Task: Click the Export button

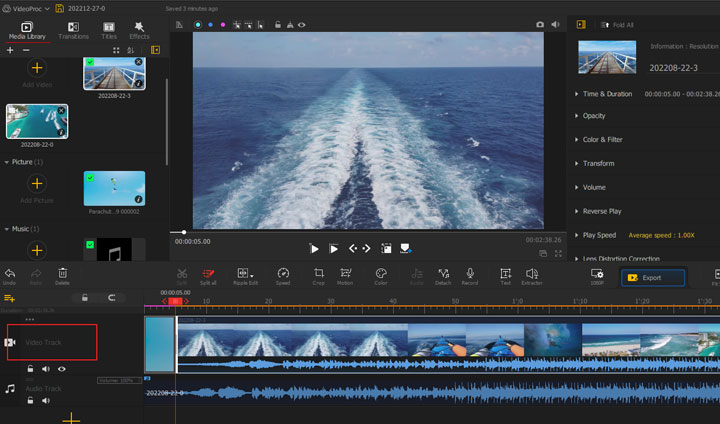Action: [x=653, y=278]
